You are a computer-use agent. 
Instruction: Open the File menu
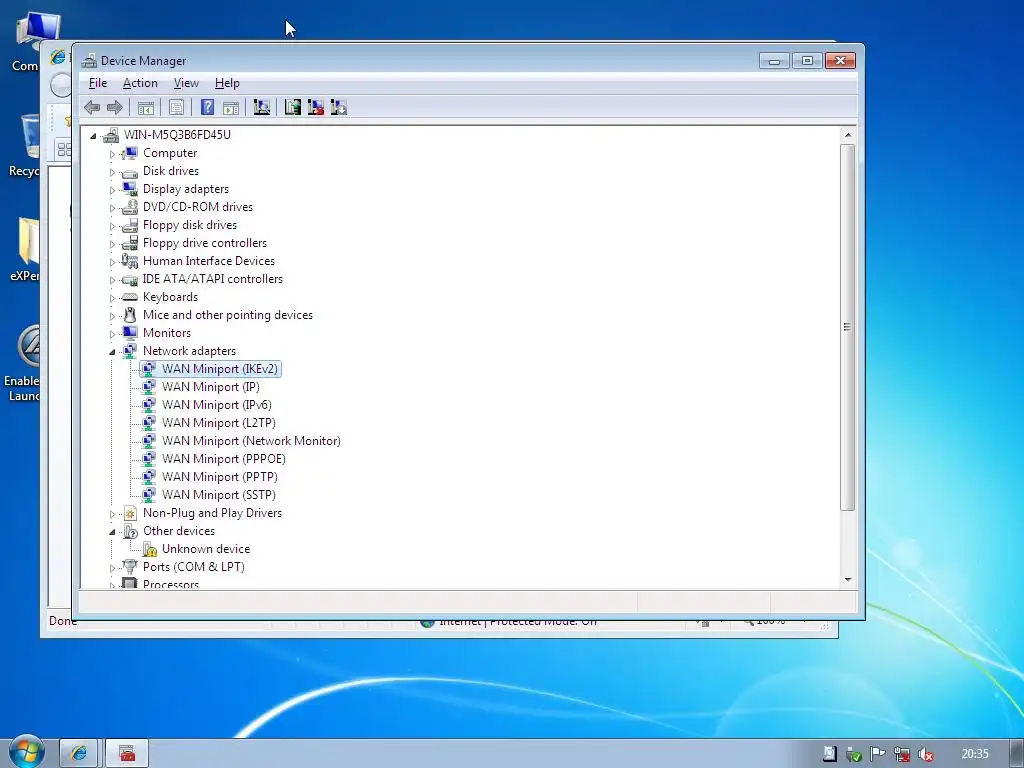point(98,83)
